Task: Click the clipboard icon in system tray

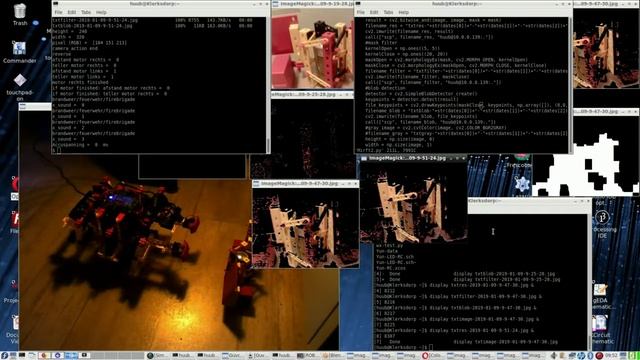Action: [562, 356]
